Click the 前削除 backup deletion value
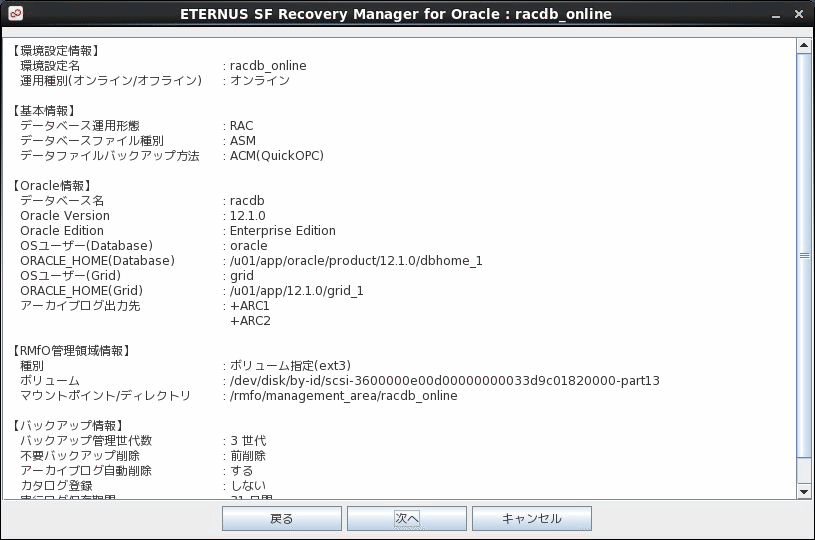Viewport: 815px width, 540px height. click(x=248, y=456)
